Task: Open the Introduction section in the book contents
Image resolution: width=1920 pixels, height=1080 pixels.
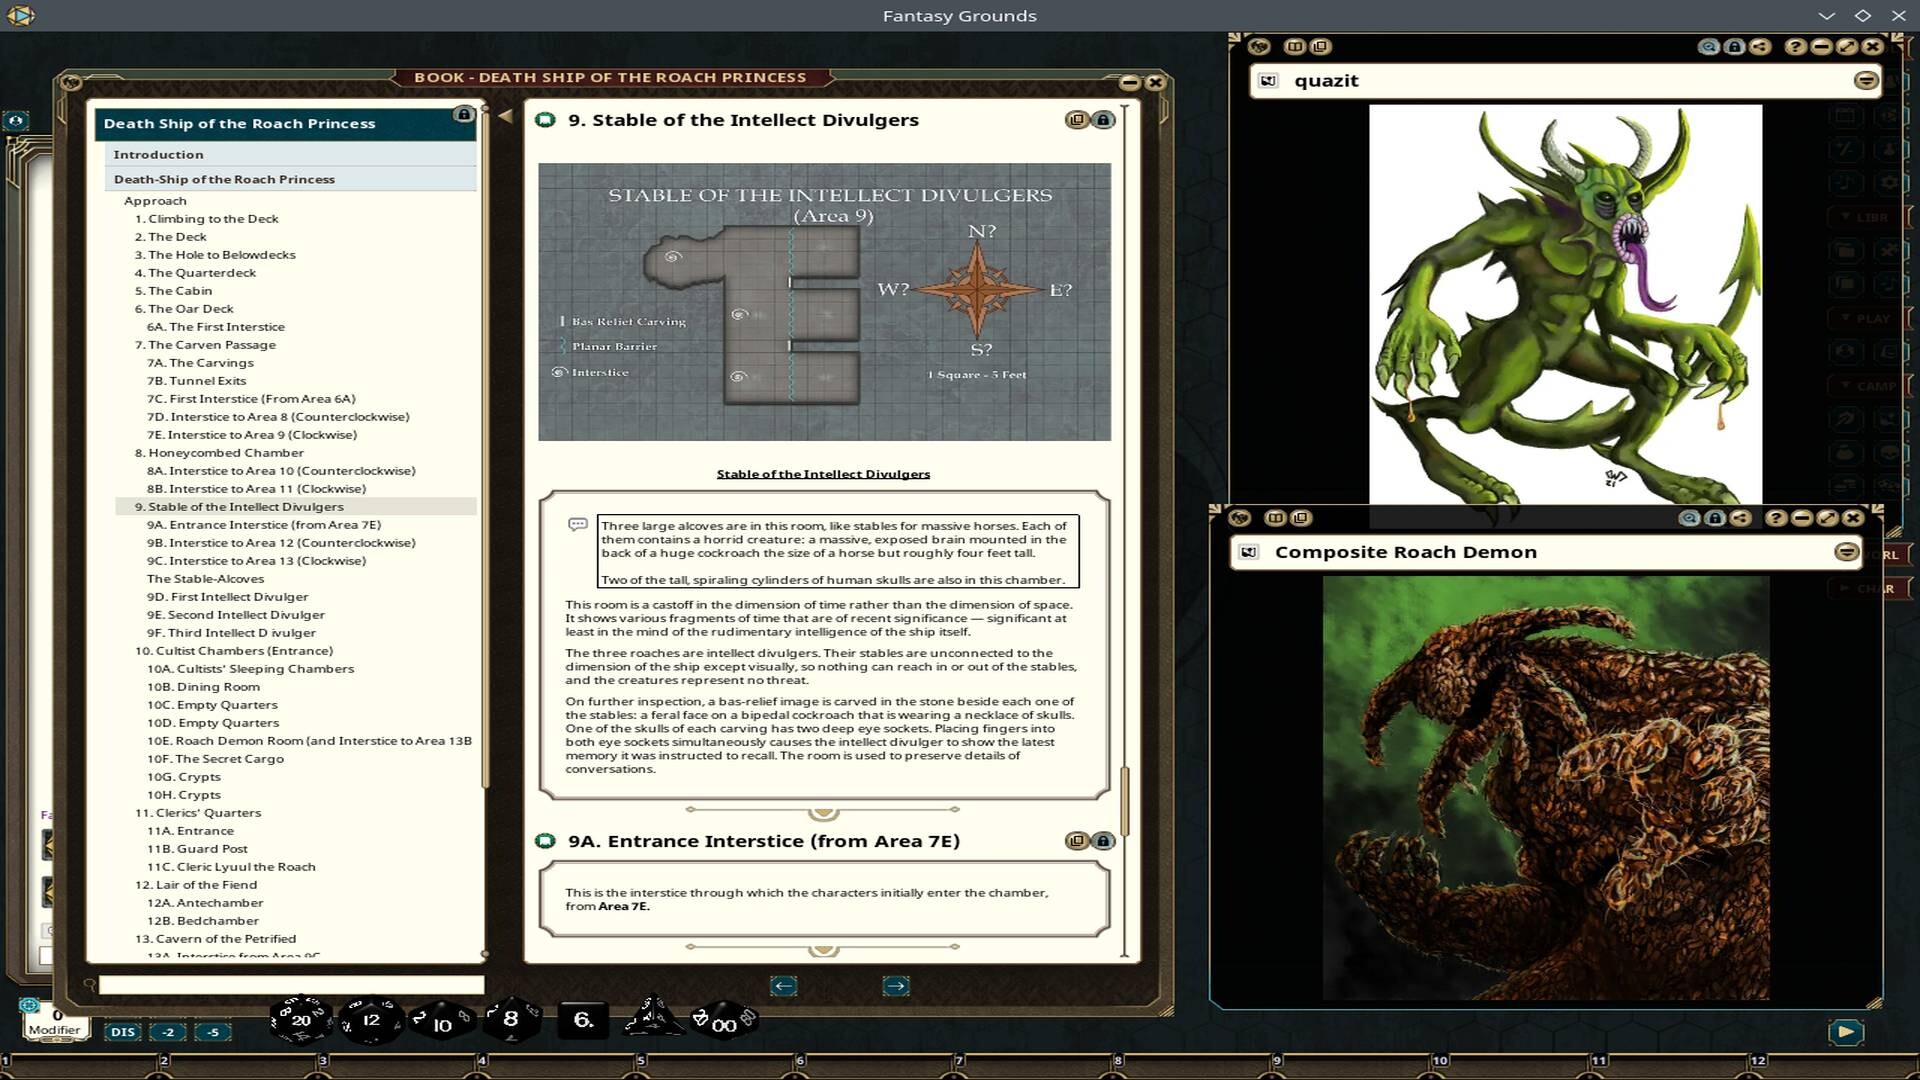Action: tap(158, 154)
